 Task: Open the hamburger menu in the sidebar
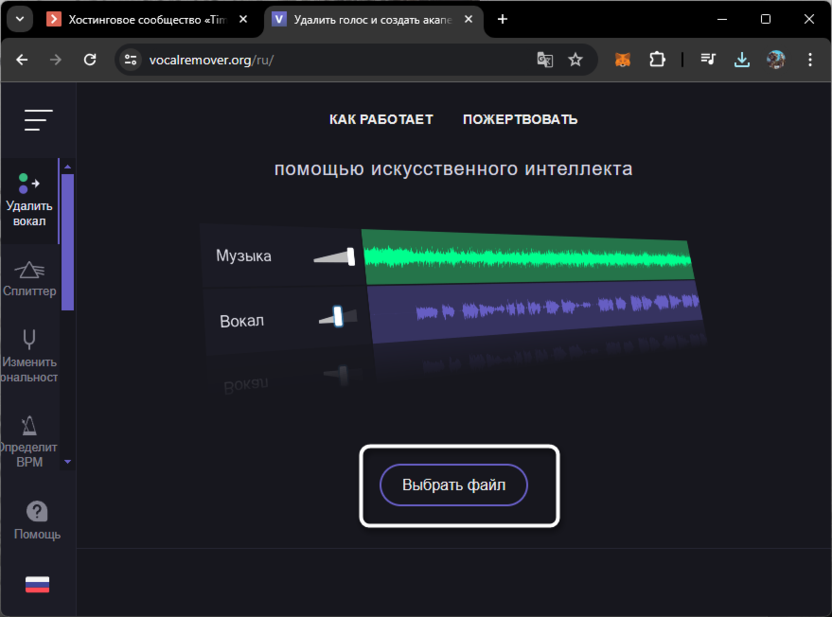point(38,120)
